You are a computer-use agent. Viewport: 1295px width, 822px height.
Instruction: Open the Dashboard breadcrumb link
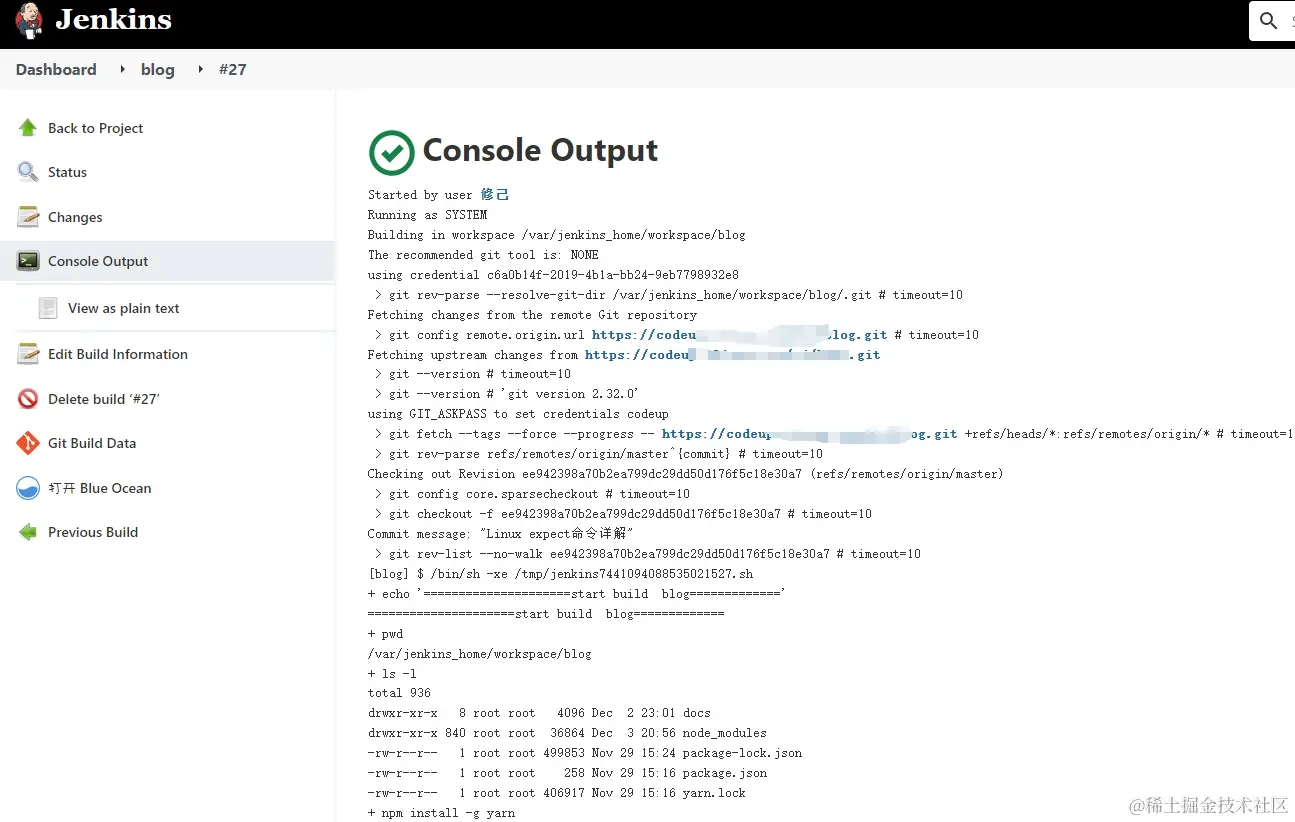point(56,69)
